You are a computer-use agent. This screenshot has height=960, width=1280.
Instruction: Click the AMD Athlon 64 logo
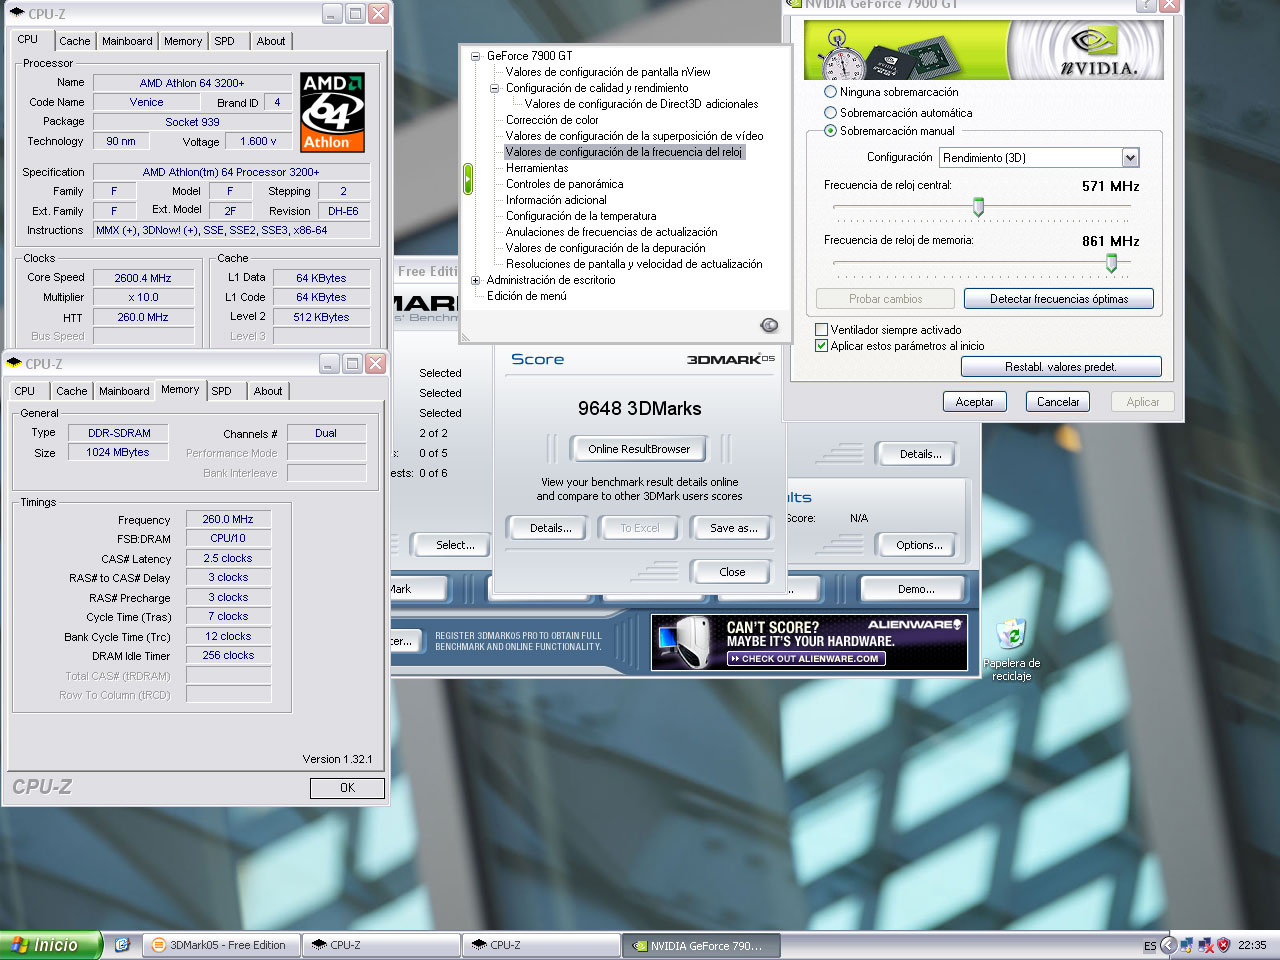pyautogui.click(x=332, y=112)
